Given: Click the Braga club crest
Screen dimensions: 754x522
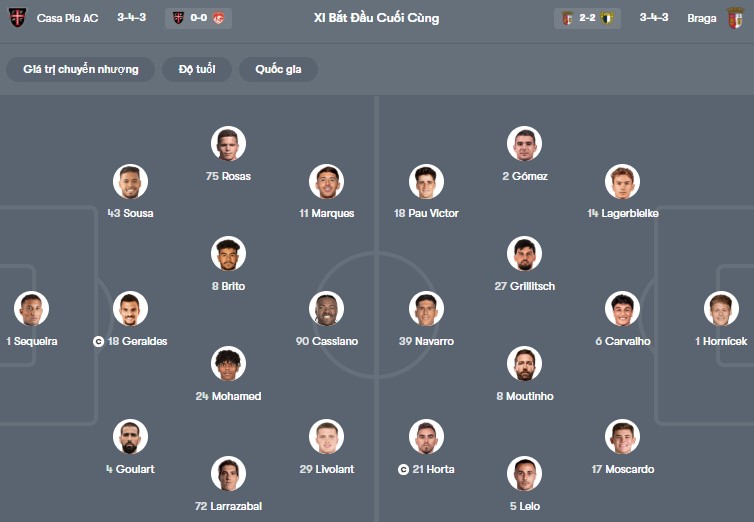Looking at the screenshot, I should coord(735,18).
